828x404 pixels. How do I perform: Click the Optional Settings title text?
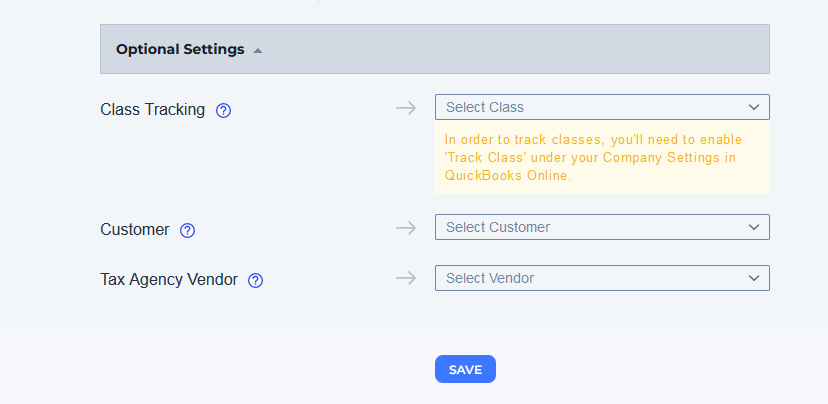coord(180,49)
